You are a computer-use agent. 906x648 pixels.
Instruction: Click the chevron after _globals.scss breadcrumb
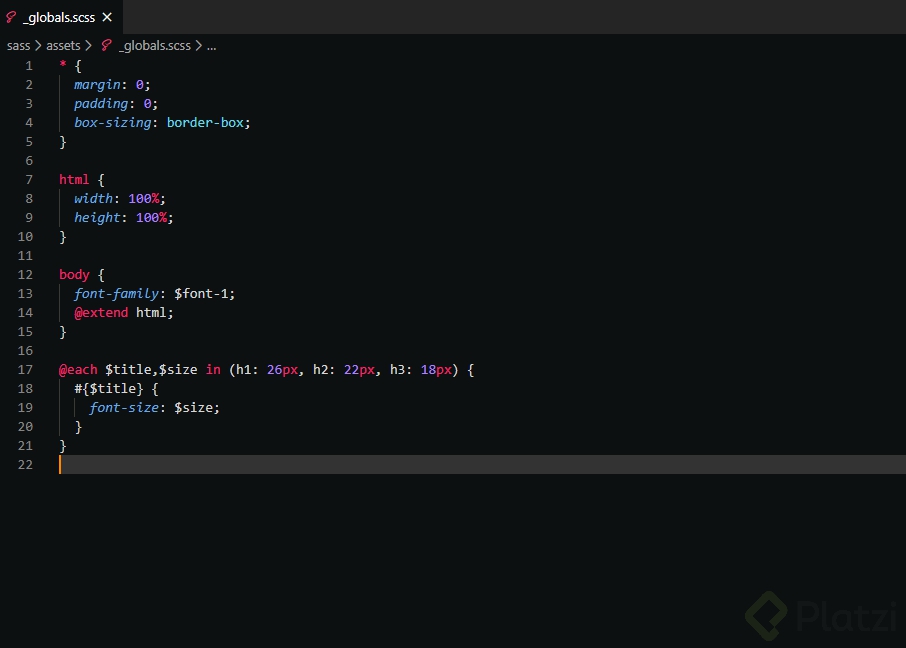tap(198, 45)
